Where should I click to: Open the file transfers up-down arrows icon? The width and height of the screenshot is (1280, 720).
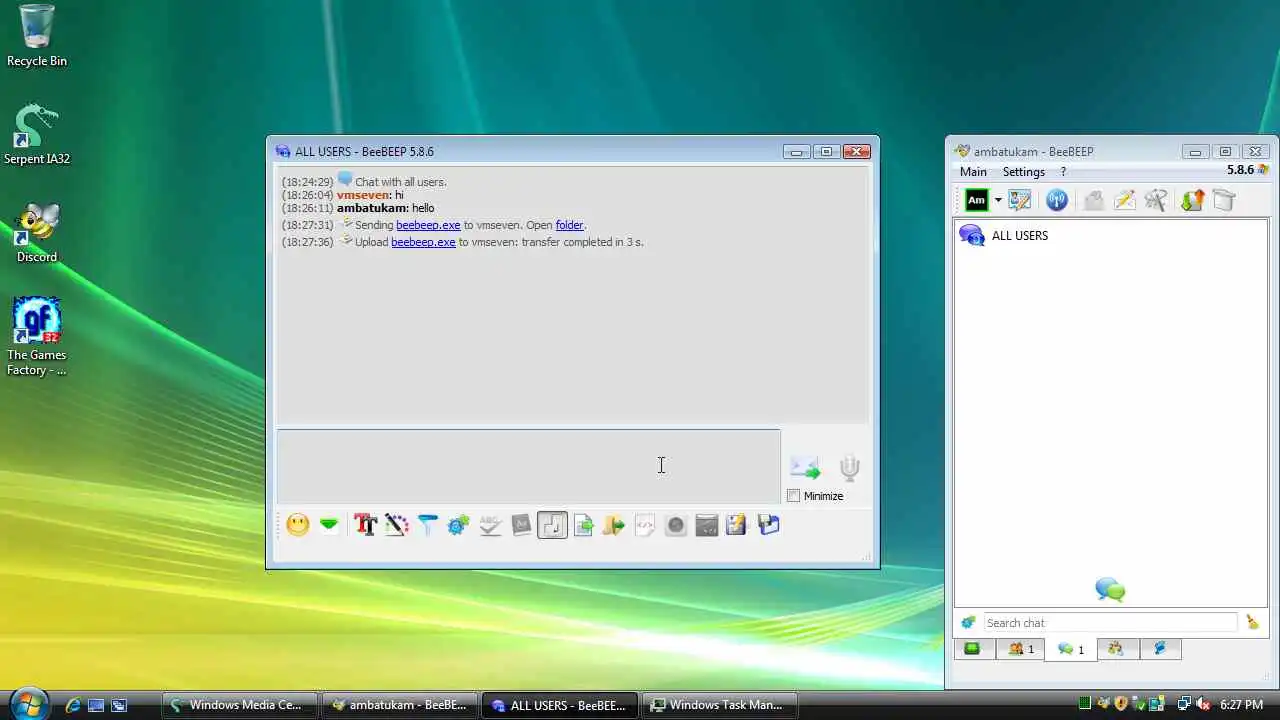tap(1192, 200)
